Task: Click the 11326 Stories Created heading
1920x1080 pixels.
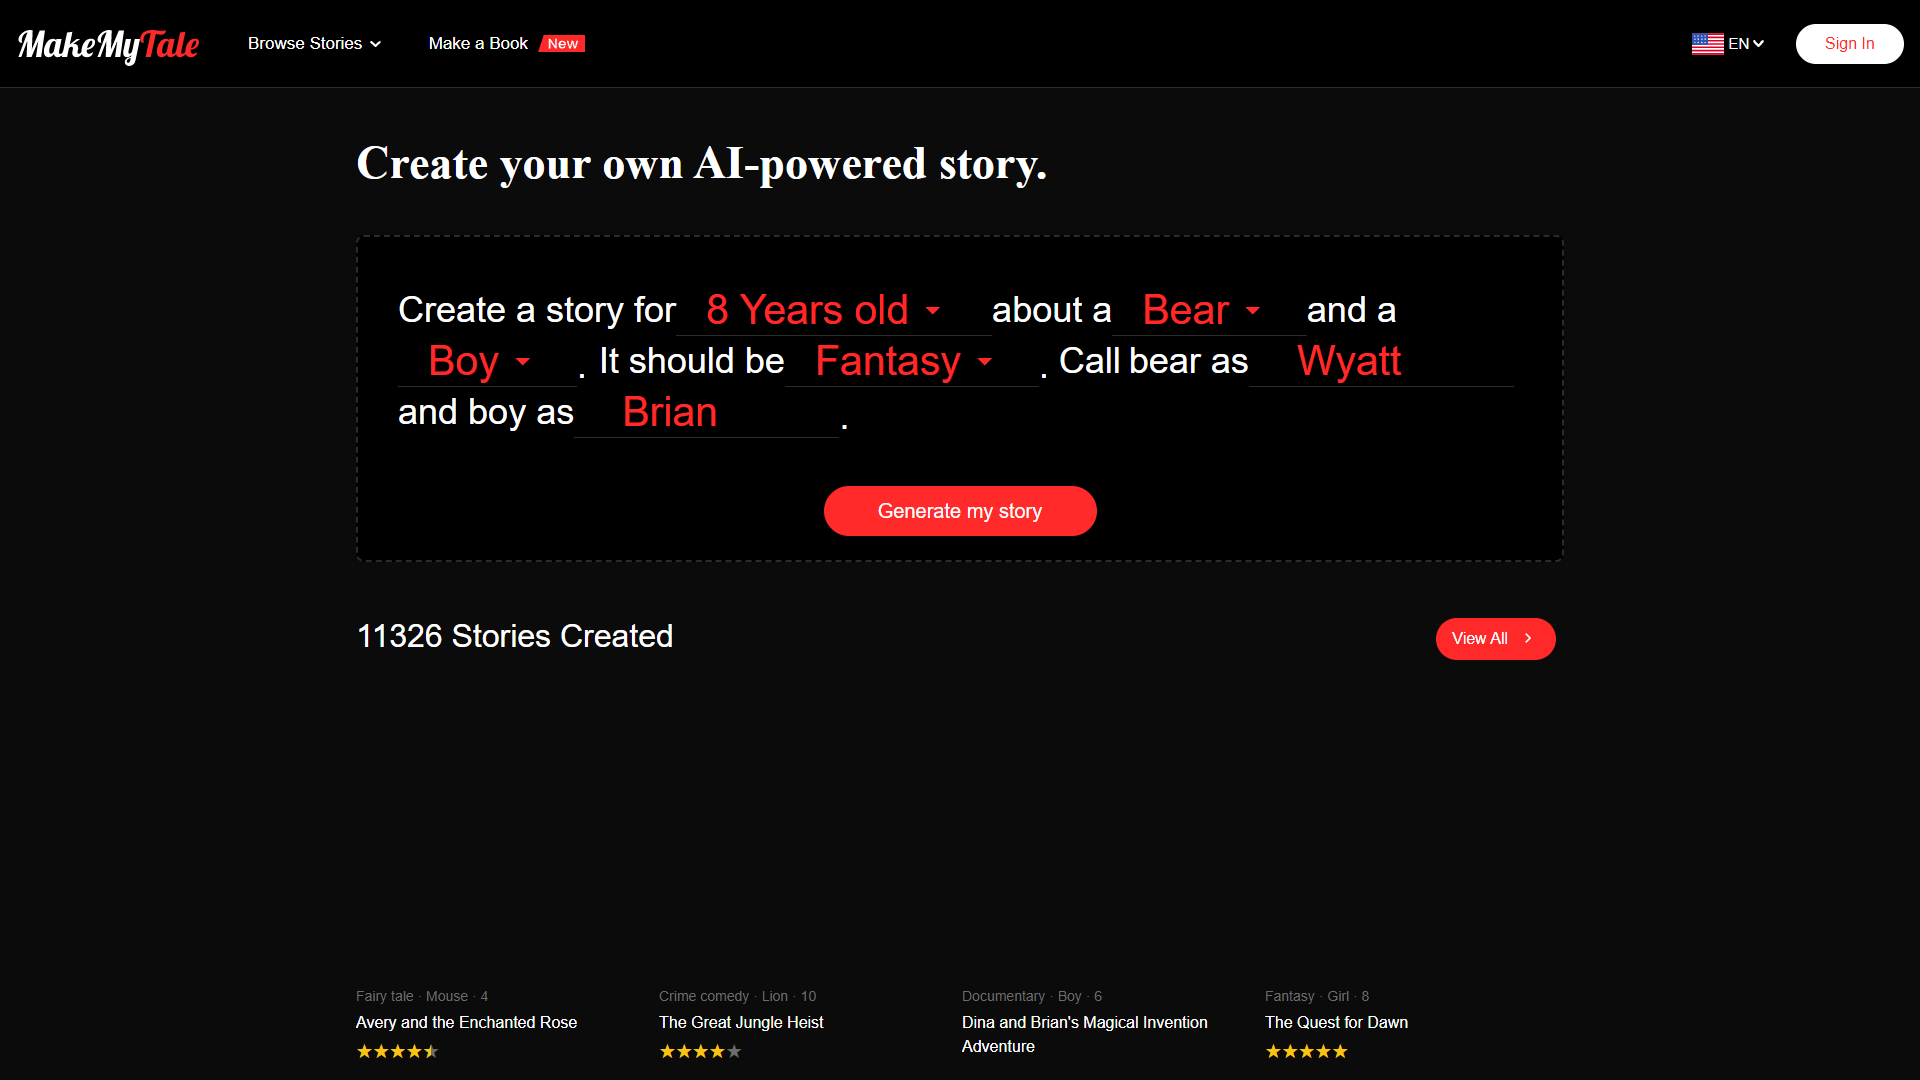Action: point(515,636)
